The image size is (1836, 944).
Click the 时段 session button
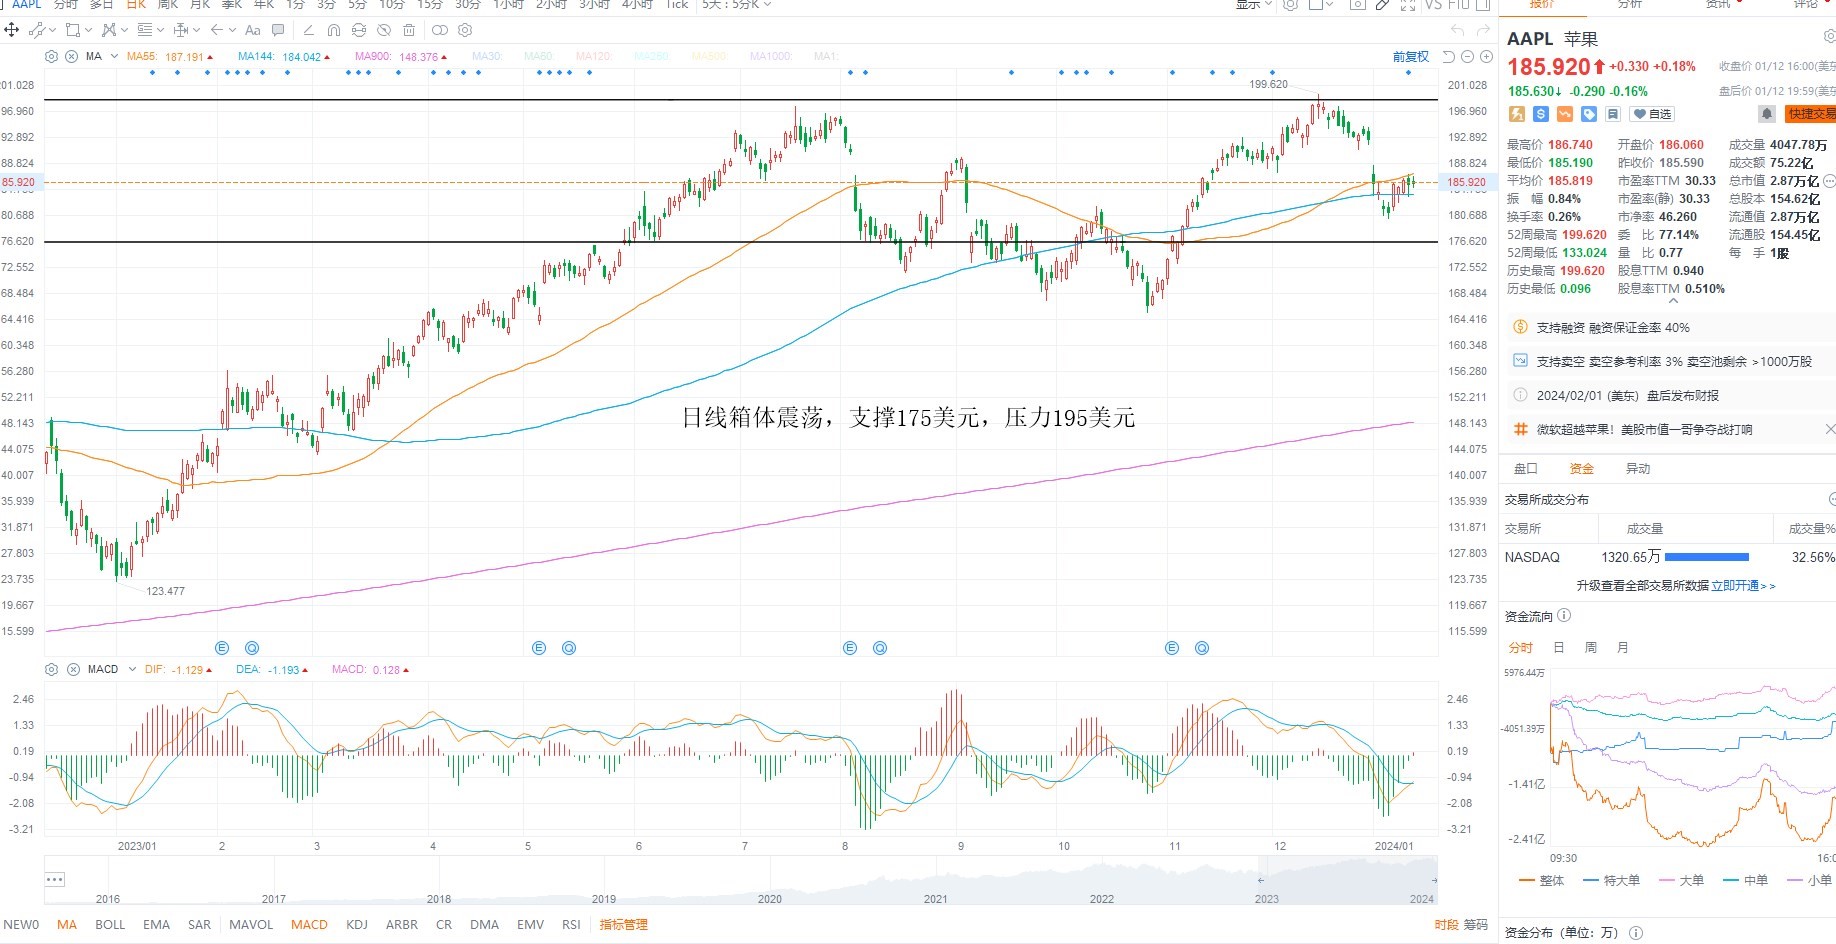pyautogui.click(x=1446, y=925)
